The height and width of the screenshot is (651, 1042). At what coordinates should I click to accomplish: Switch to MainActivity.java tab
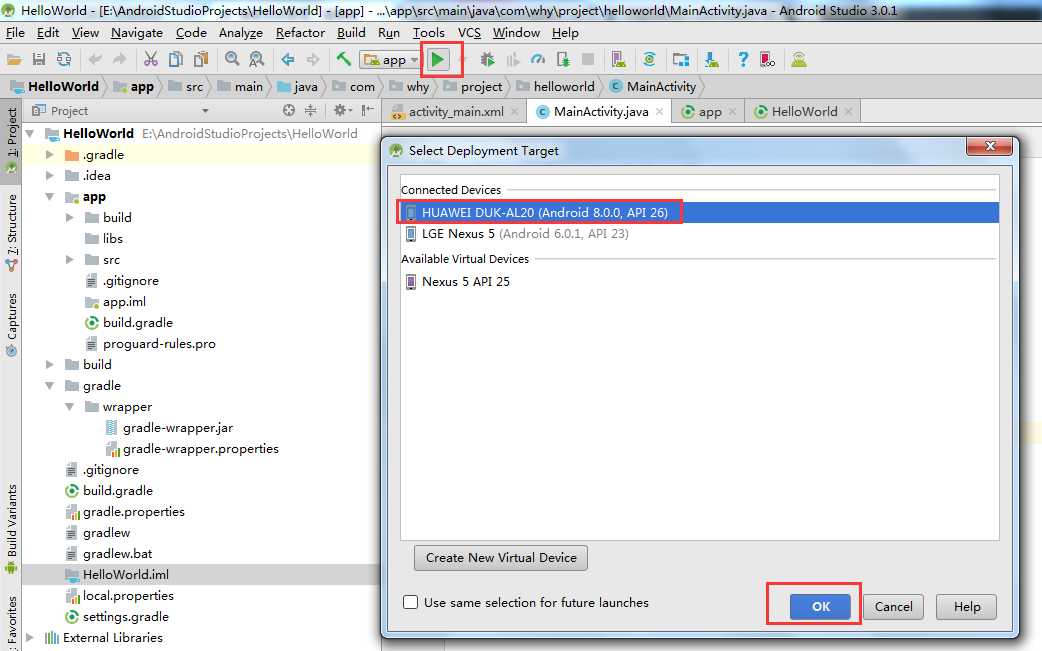pos(601,112)
